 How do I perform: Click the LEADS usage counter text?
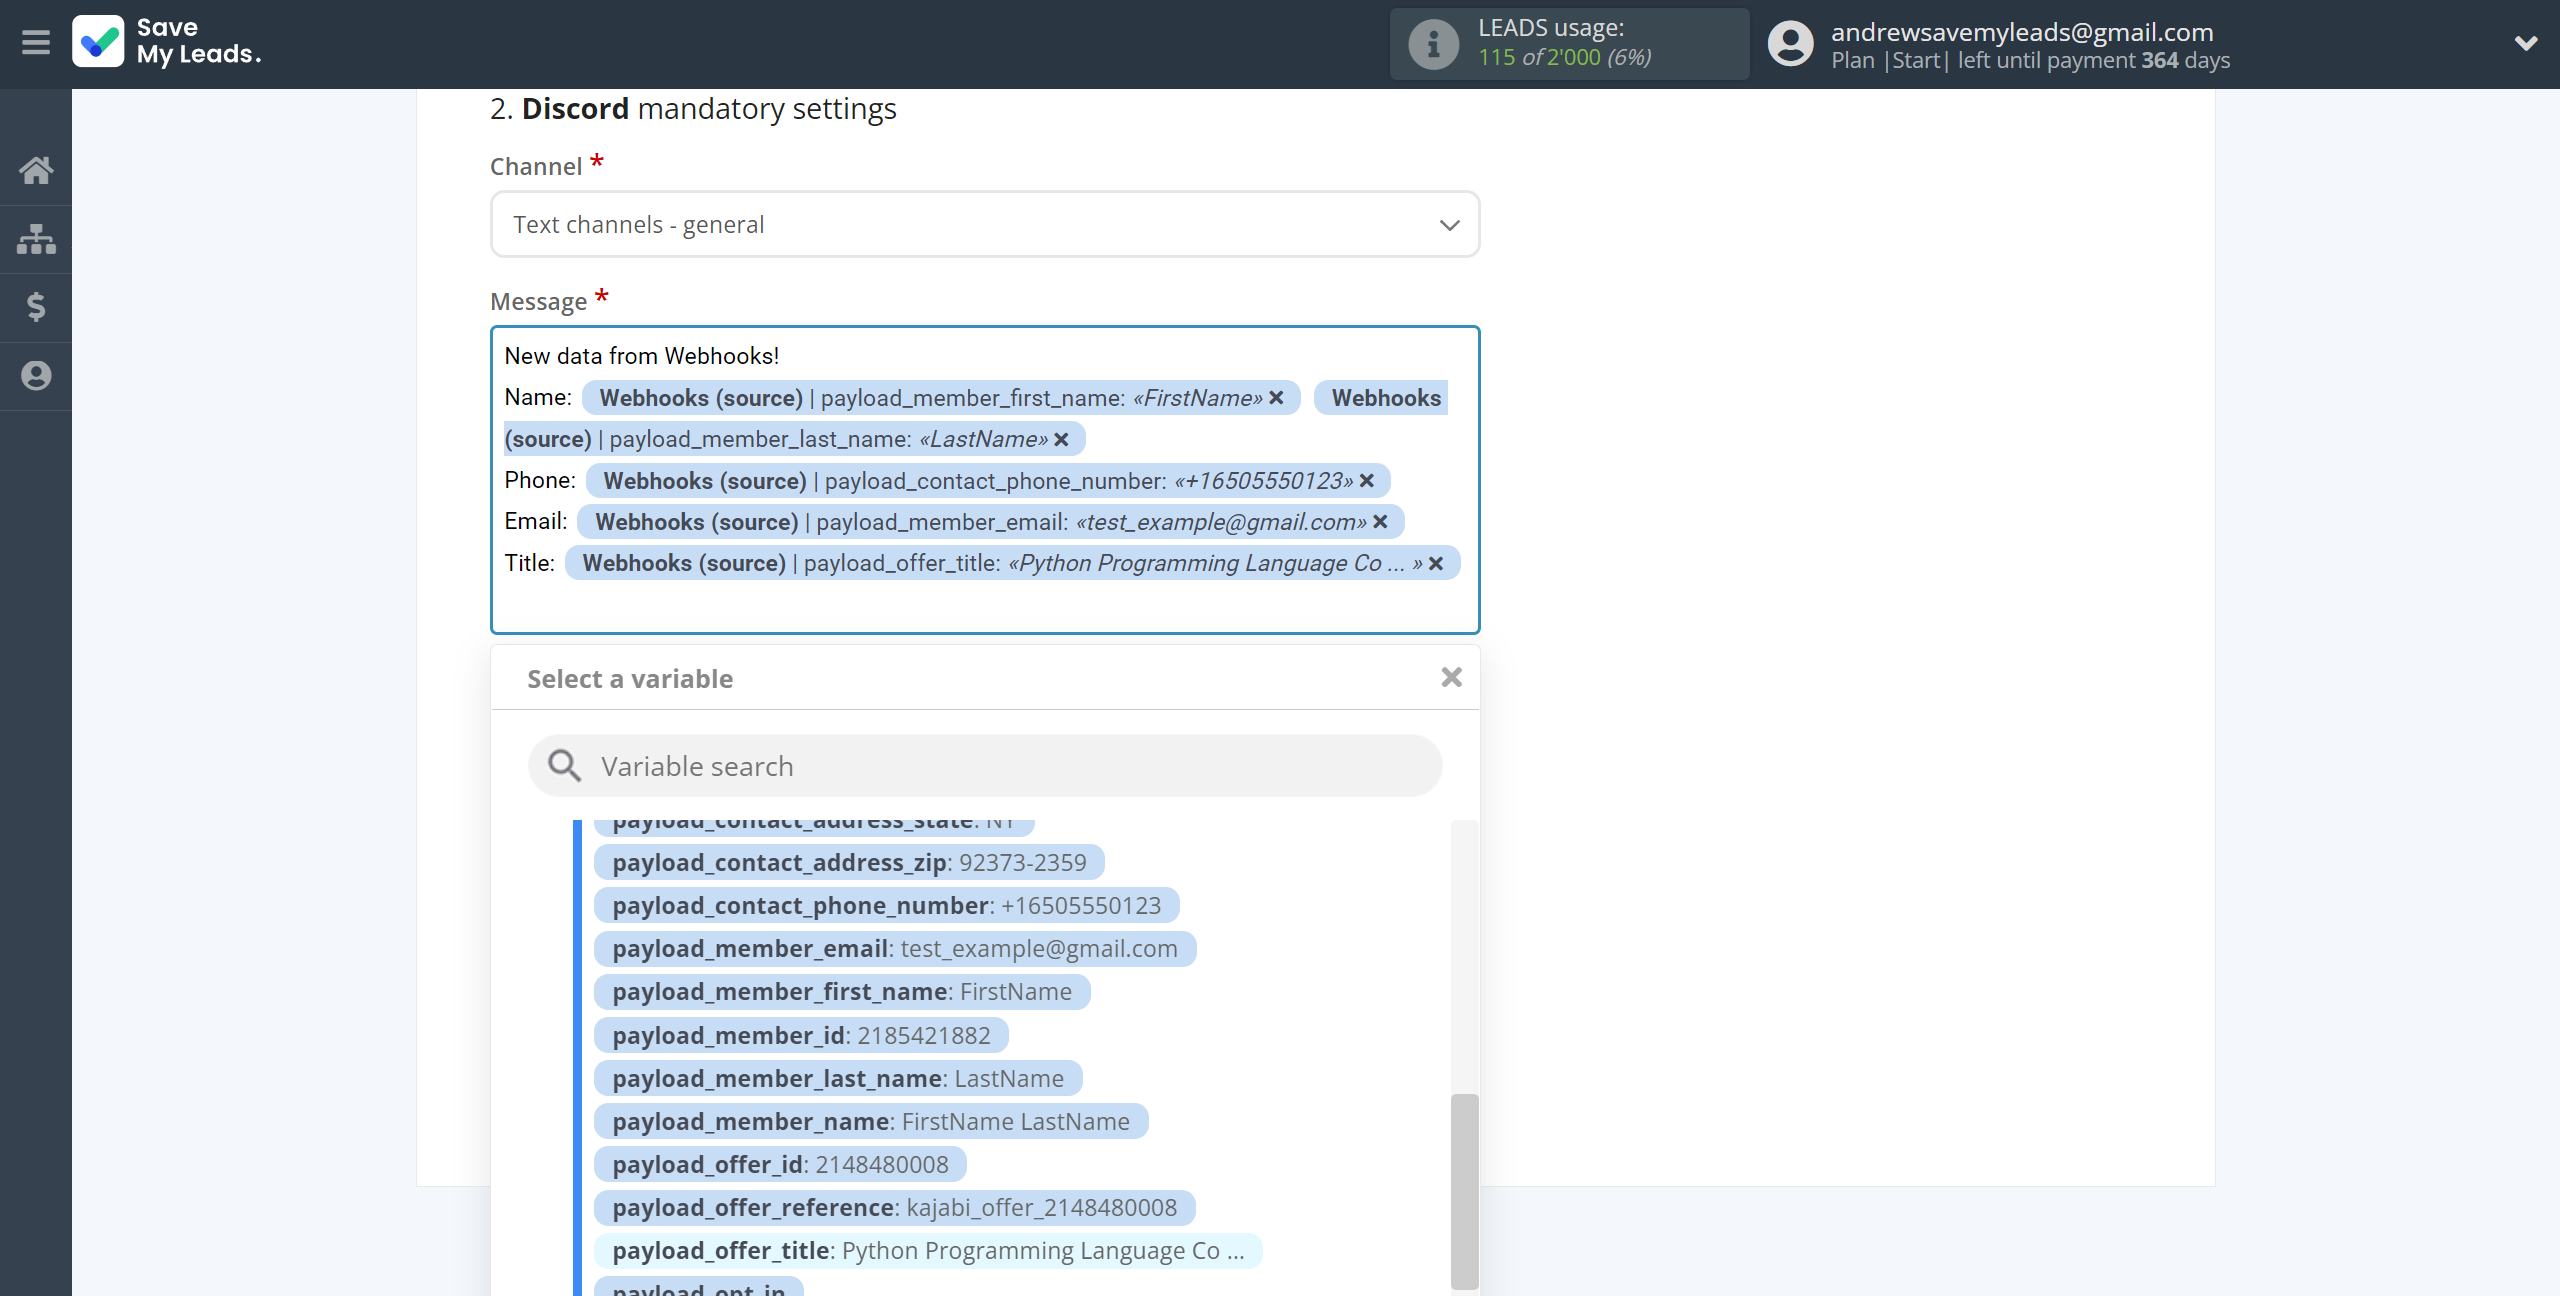[1565, 57]
